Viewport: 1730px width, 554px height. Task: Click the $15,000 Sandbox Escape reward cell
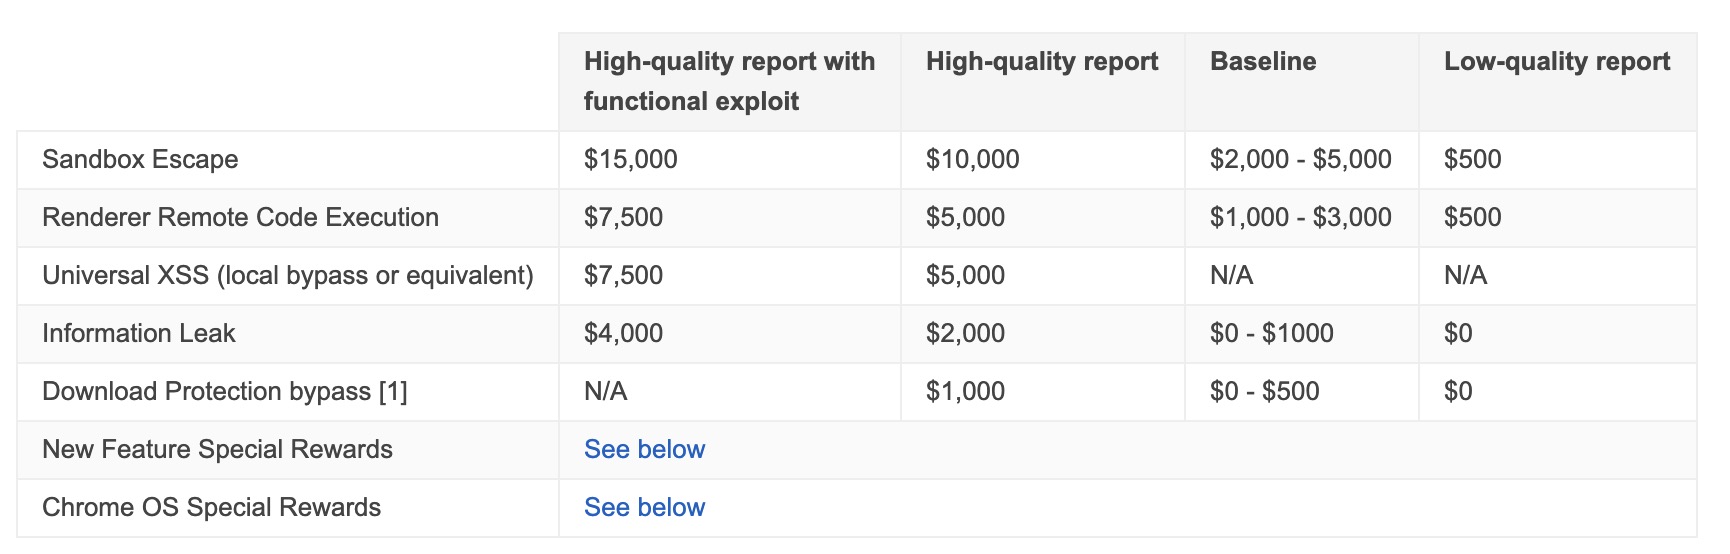click(630, 160)
